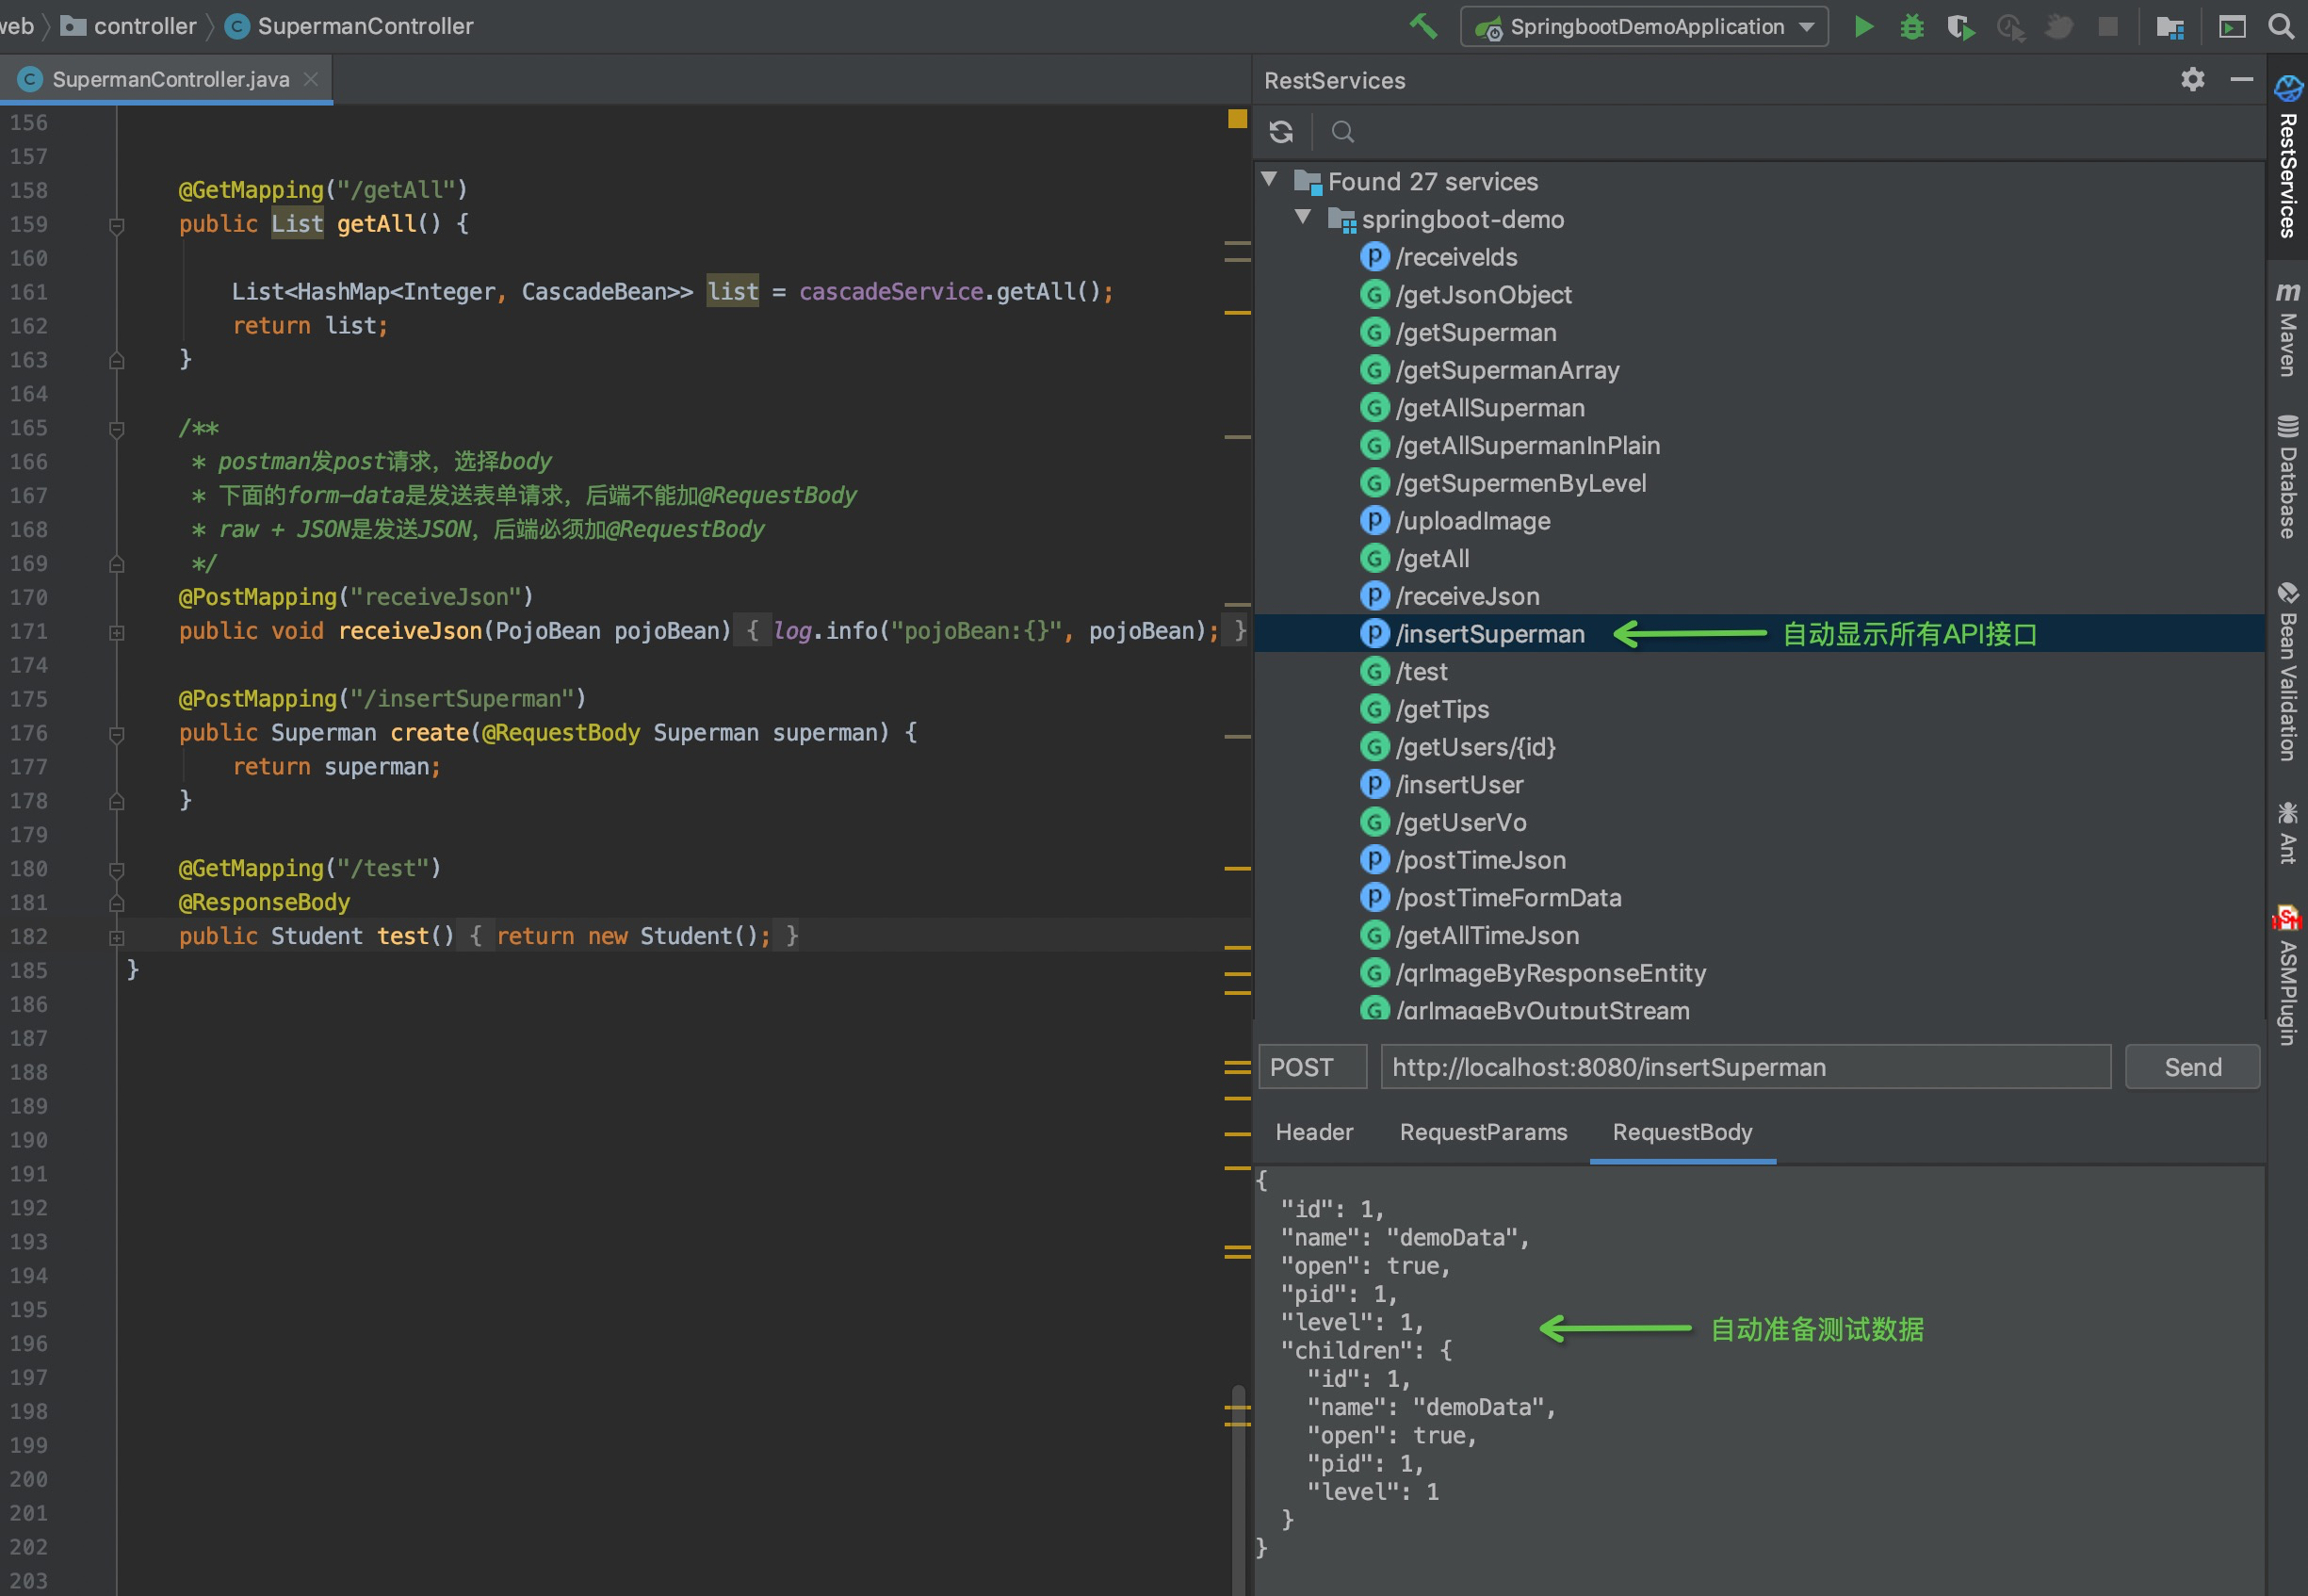The image size is (2308, 1596).
Task: Click the search magnifier in RestServices panel
Action: pos(1343,132)
